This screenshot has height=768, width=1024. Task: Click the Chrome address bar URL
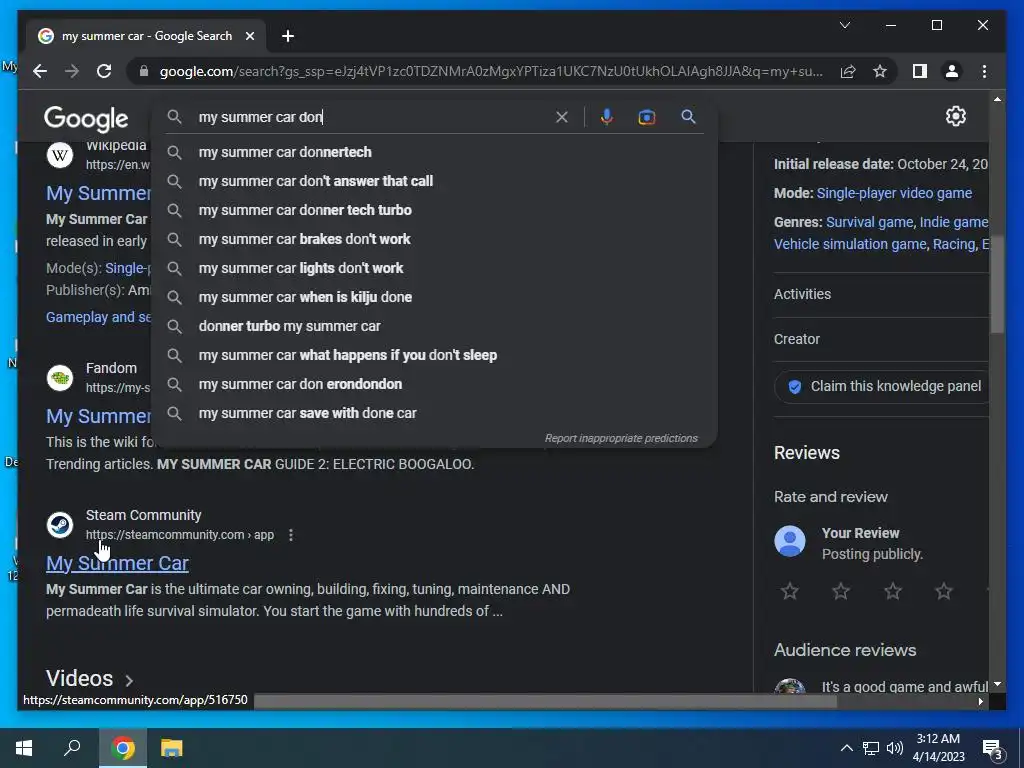coord(491,71)
